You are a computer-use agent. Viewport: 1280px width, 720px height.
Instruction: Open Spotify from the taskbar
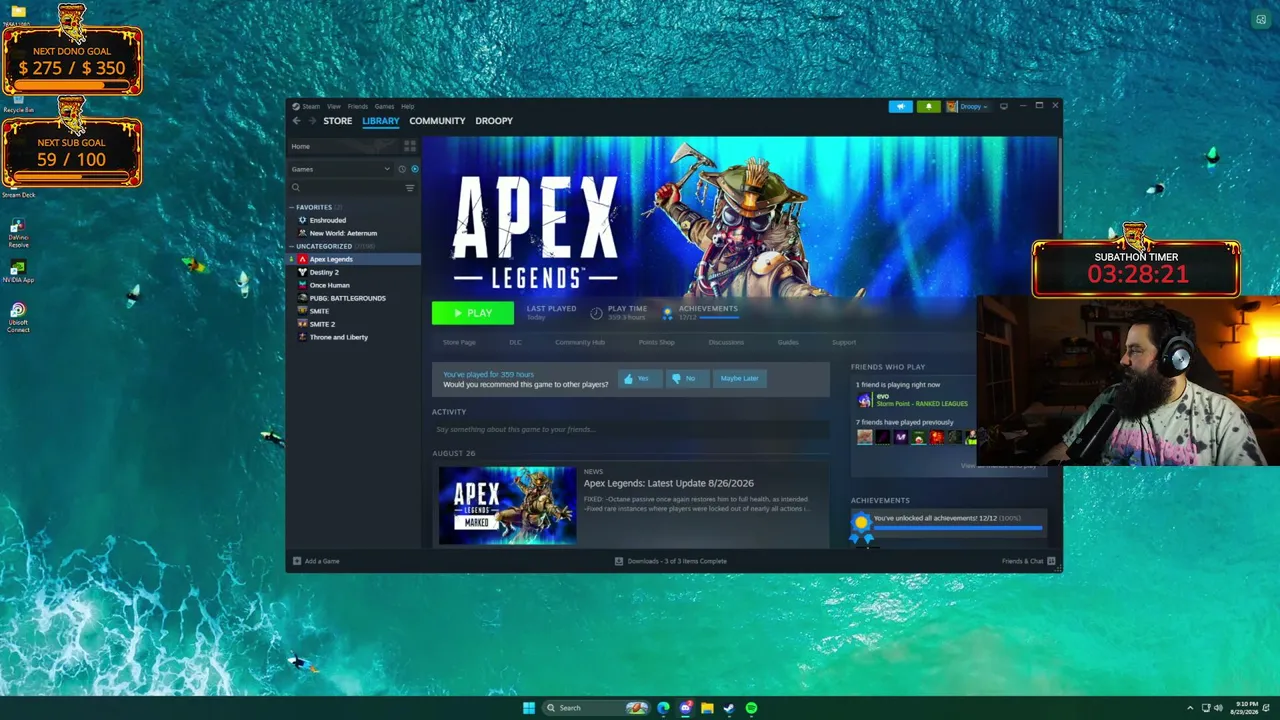click(751, 708)
